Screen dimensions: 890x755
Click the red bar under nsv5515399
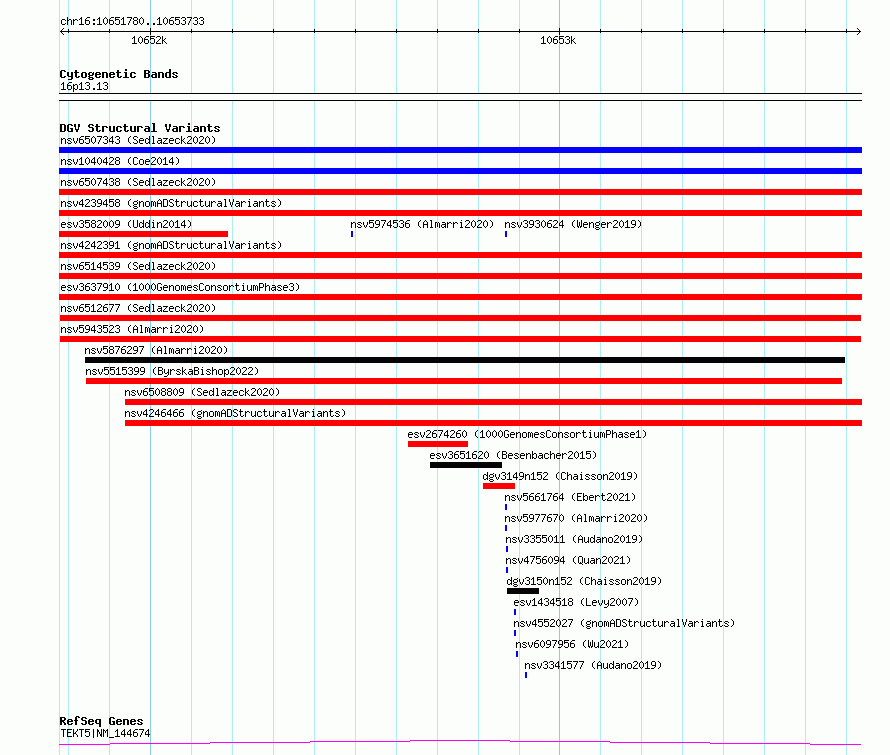[x=464, y=381]
